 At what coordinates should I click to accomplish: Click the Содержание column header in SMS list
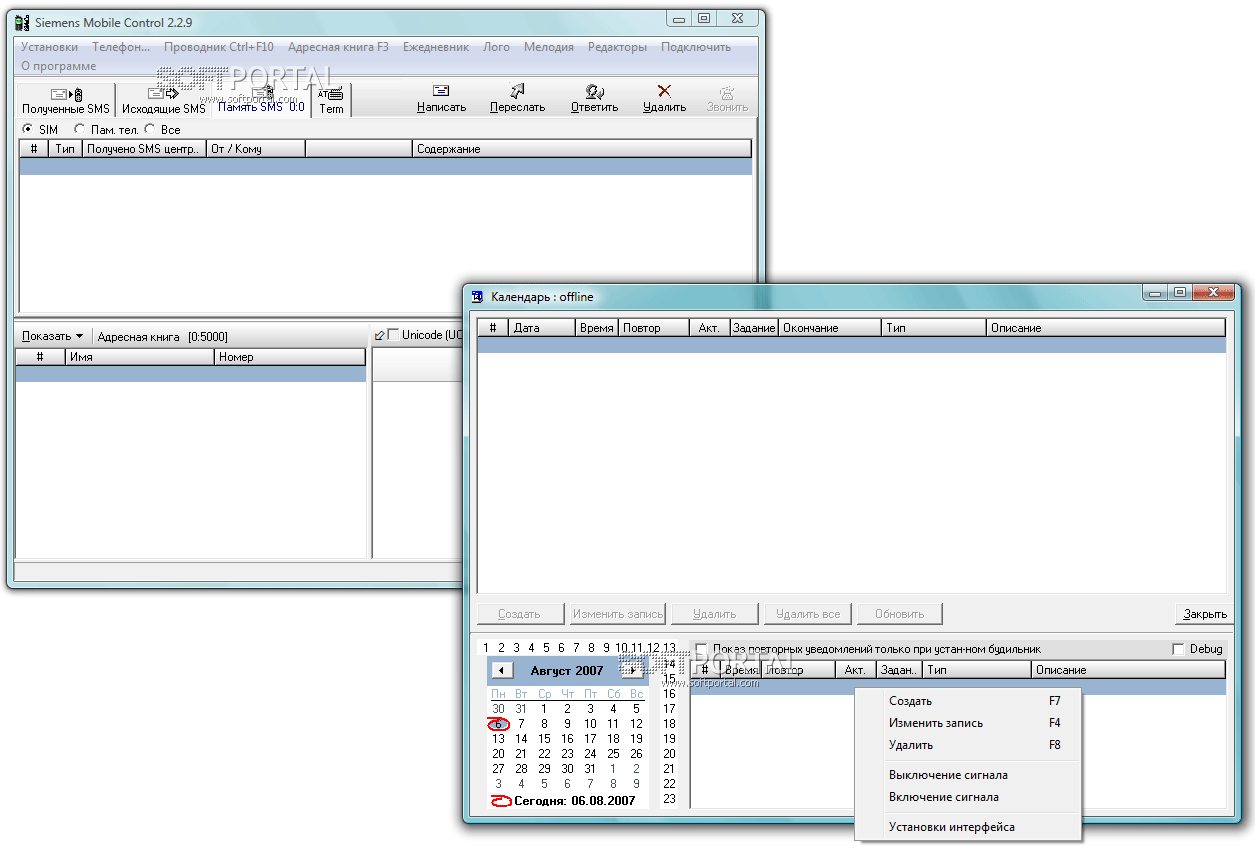click(x=581, y=149)
